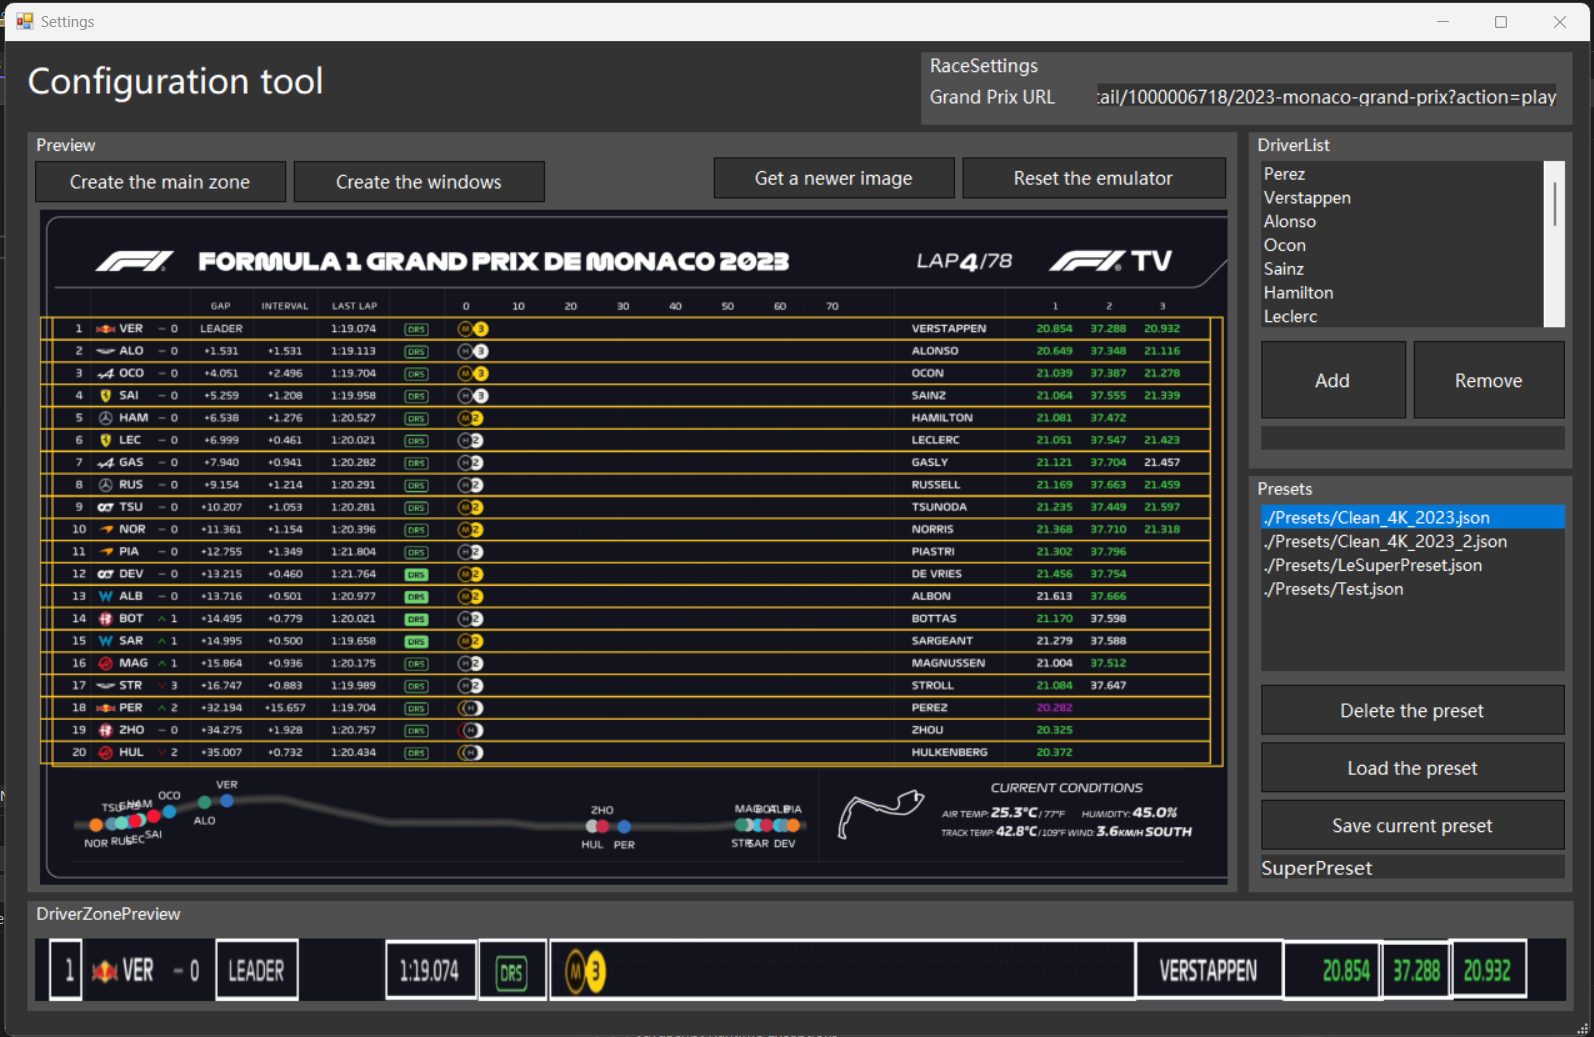Click the 25.3°C air temperature reading
Image resolution: width=1594 pixels, height=1037 pixels.
tap(1014, 813)
